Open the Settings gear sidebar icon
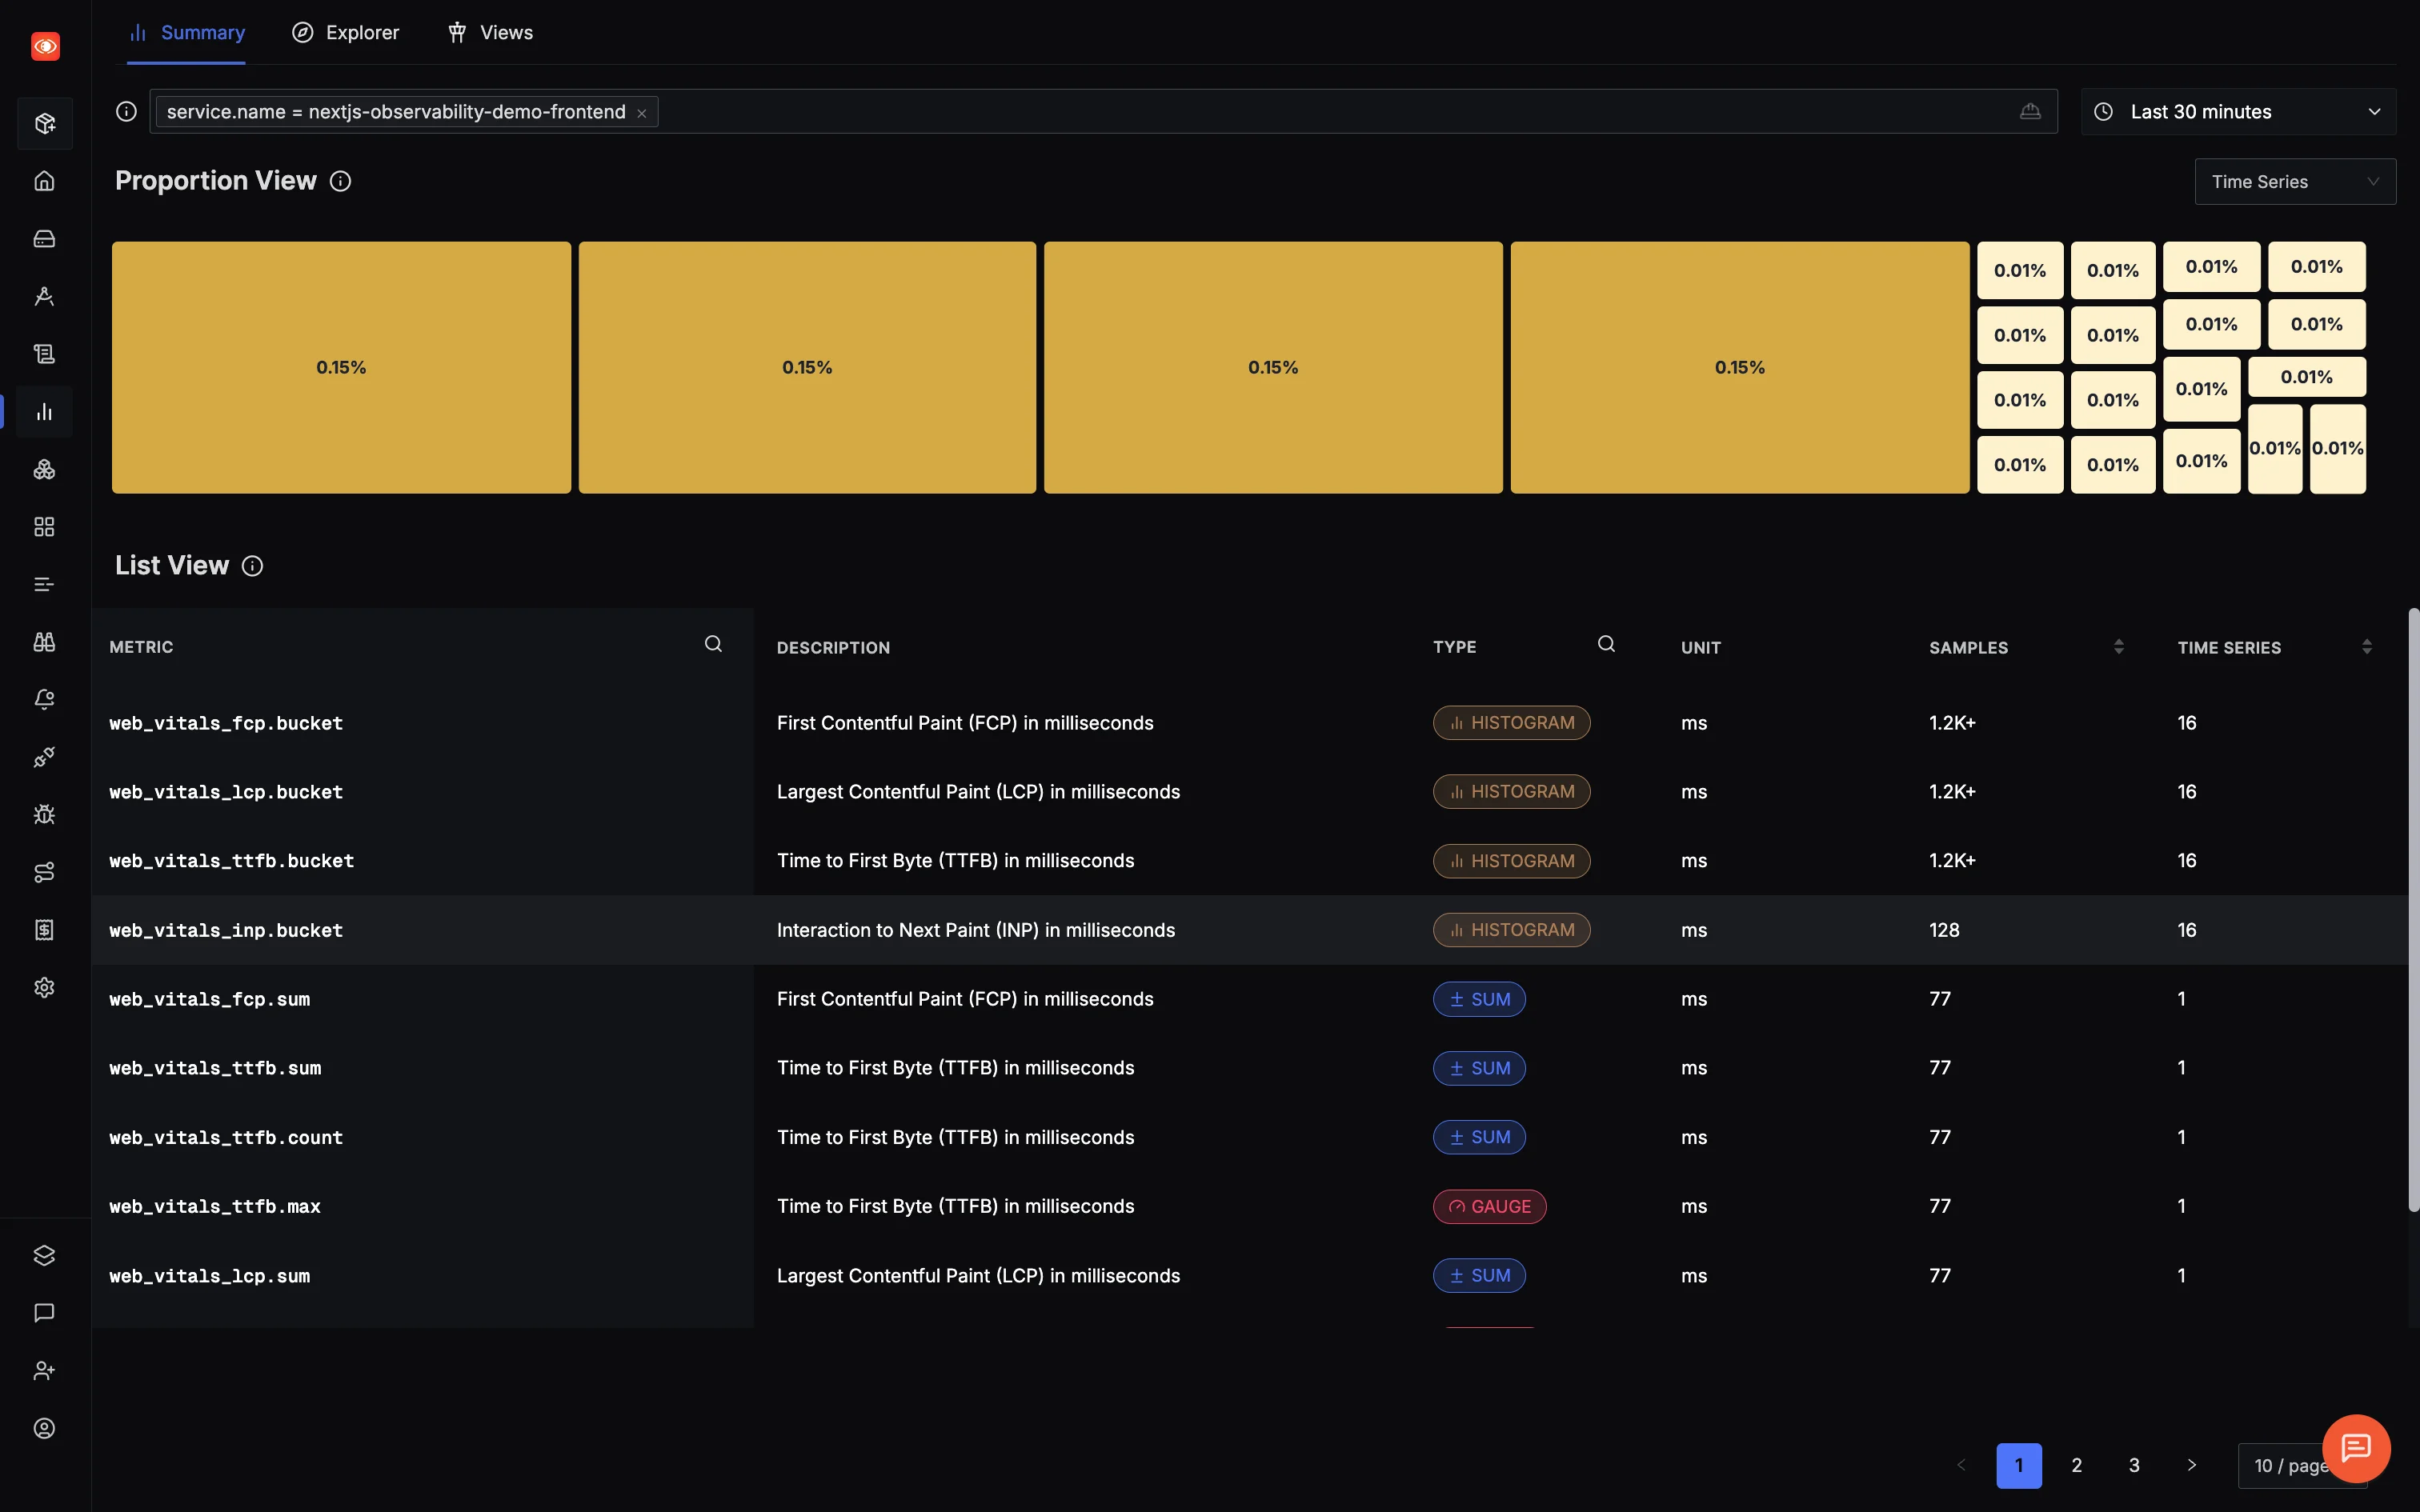This screenshot has width=2420, height=1512. [44, 987]
